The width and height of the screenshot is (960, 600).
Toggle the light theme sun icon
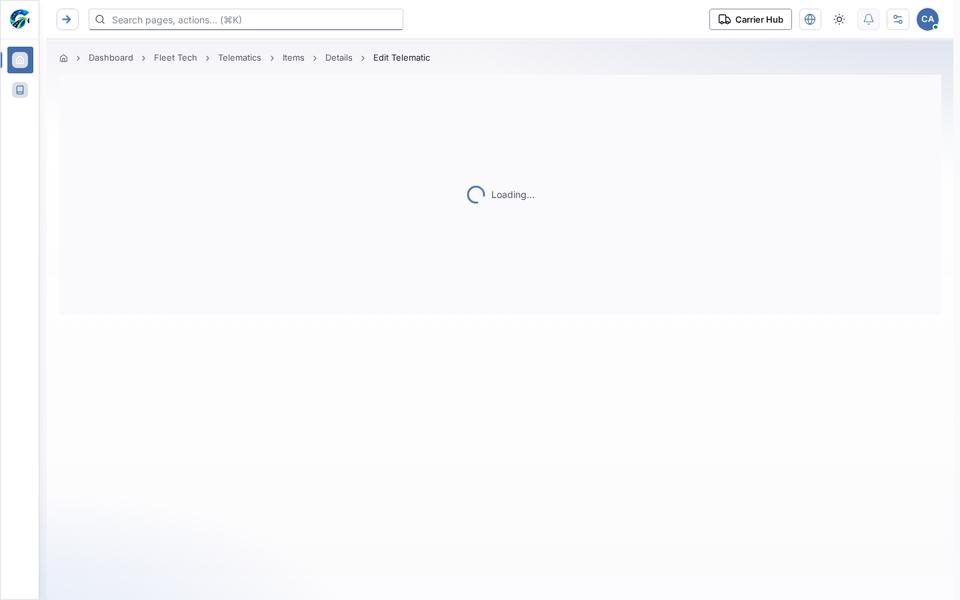839,20
